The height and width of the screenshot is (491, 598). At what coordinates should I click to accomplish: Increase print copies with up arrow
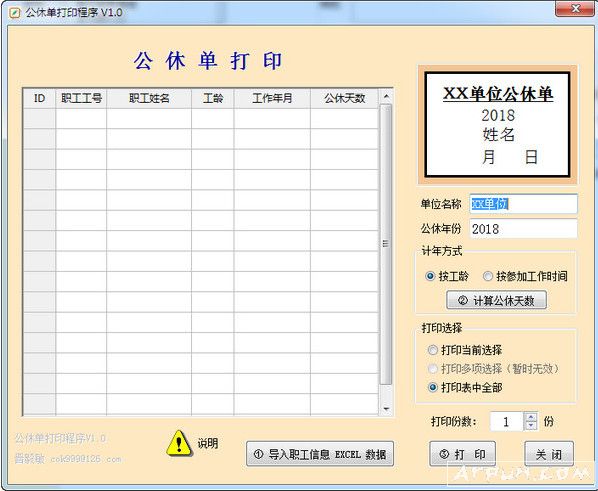point(531,417)
